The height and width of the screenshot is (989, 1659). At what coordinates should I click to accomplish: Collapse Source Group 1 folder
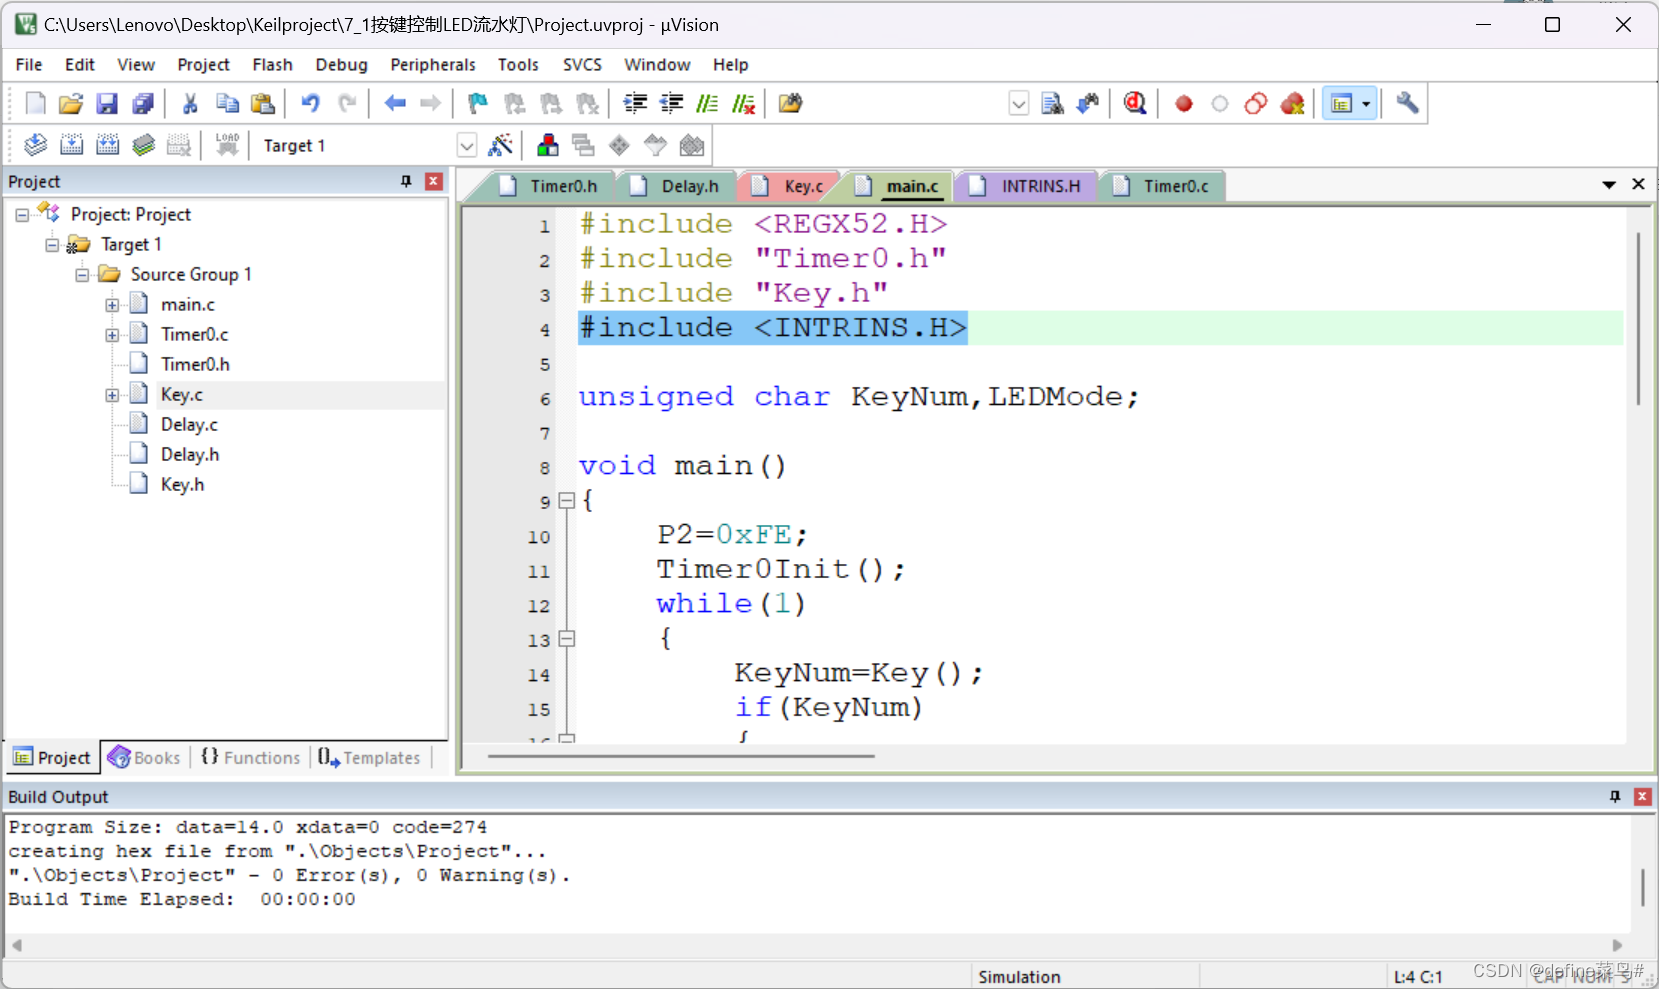[x=82, y=275]
